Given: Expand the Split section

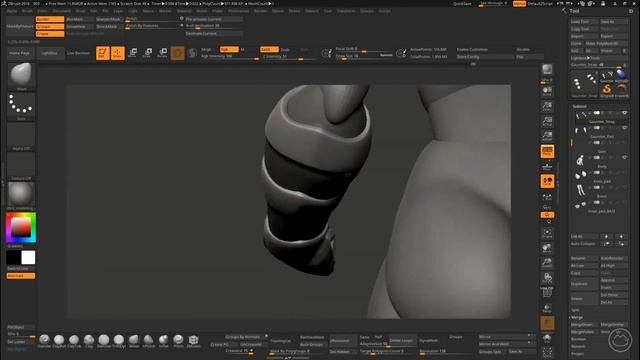Looking at the screenshot, I should (x=575, y=310).
